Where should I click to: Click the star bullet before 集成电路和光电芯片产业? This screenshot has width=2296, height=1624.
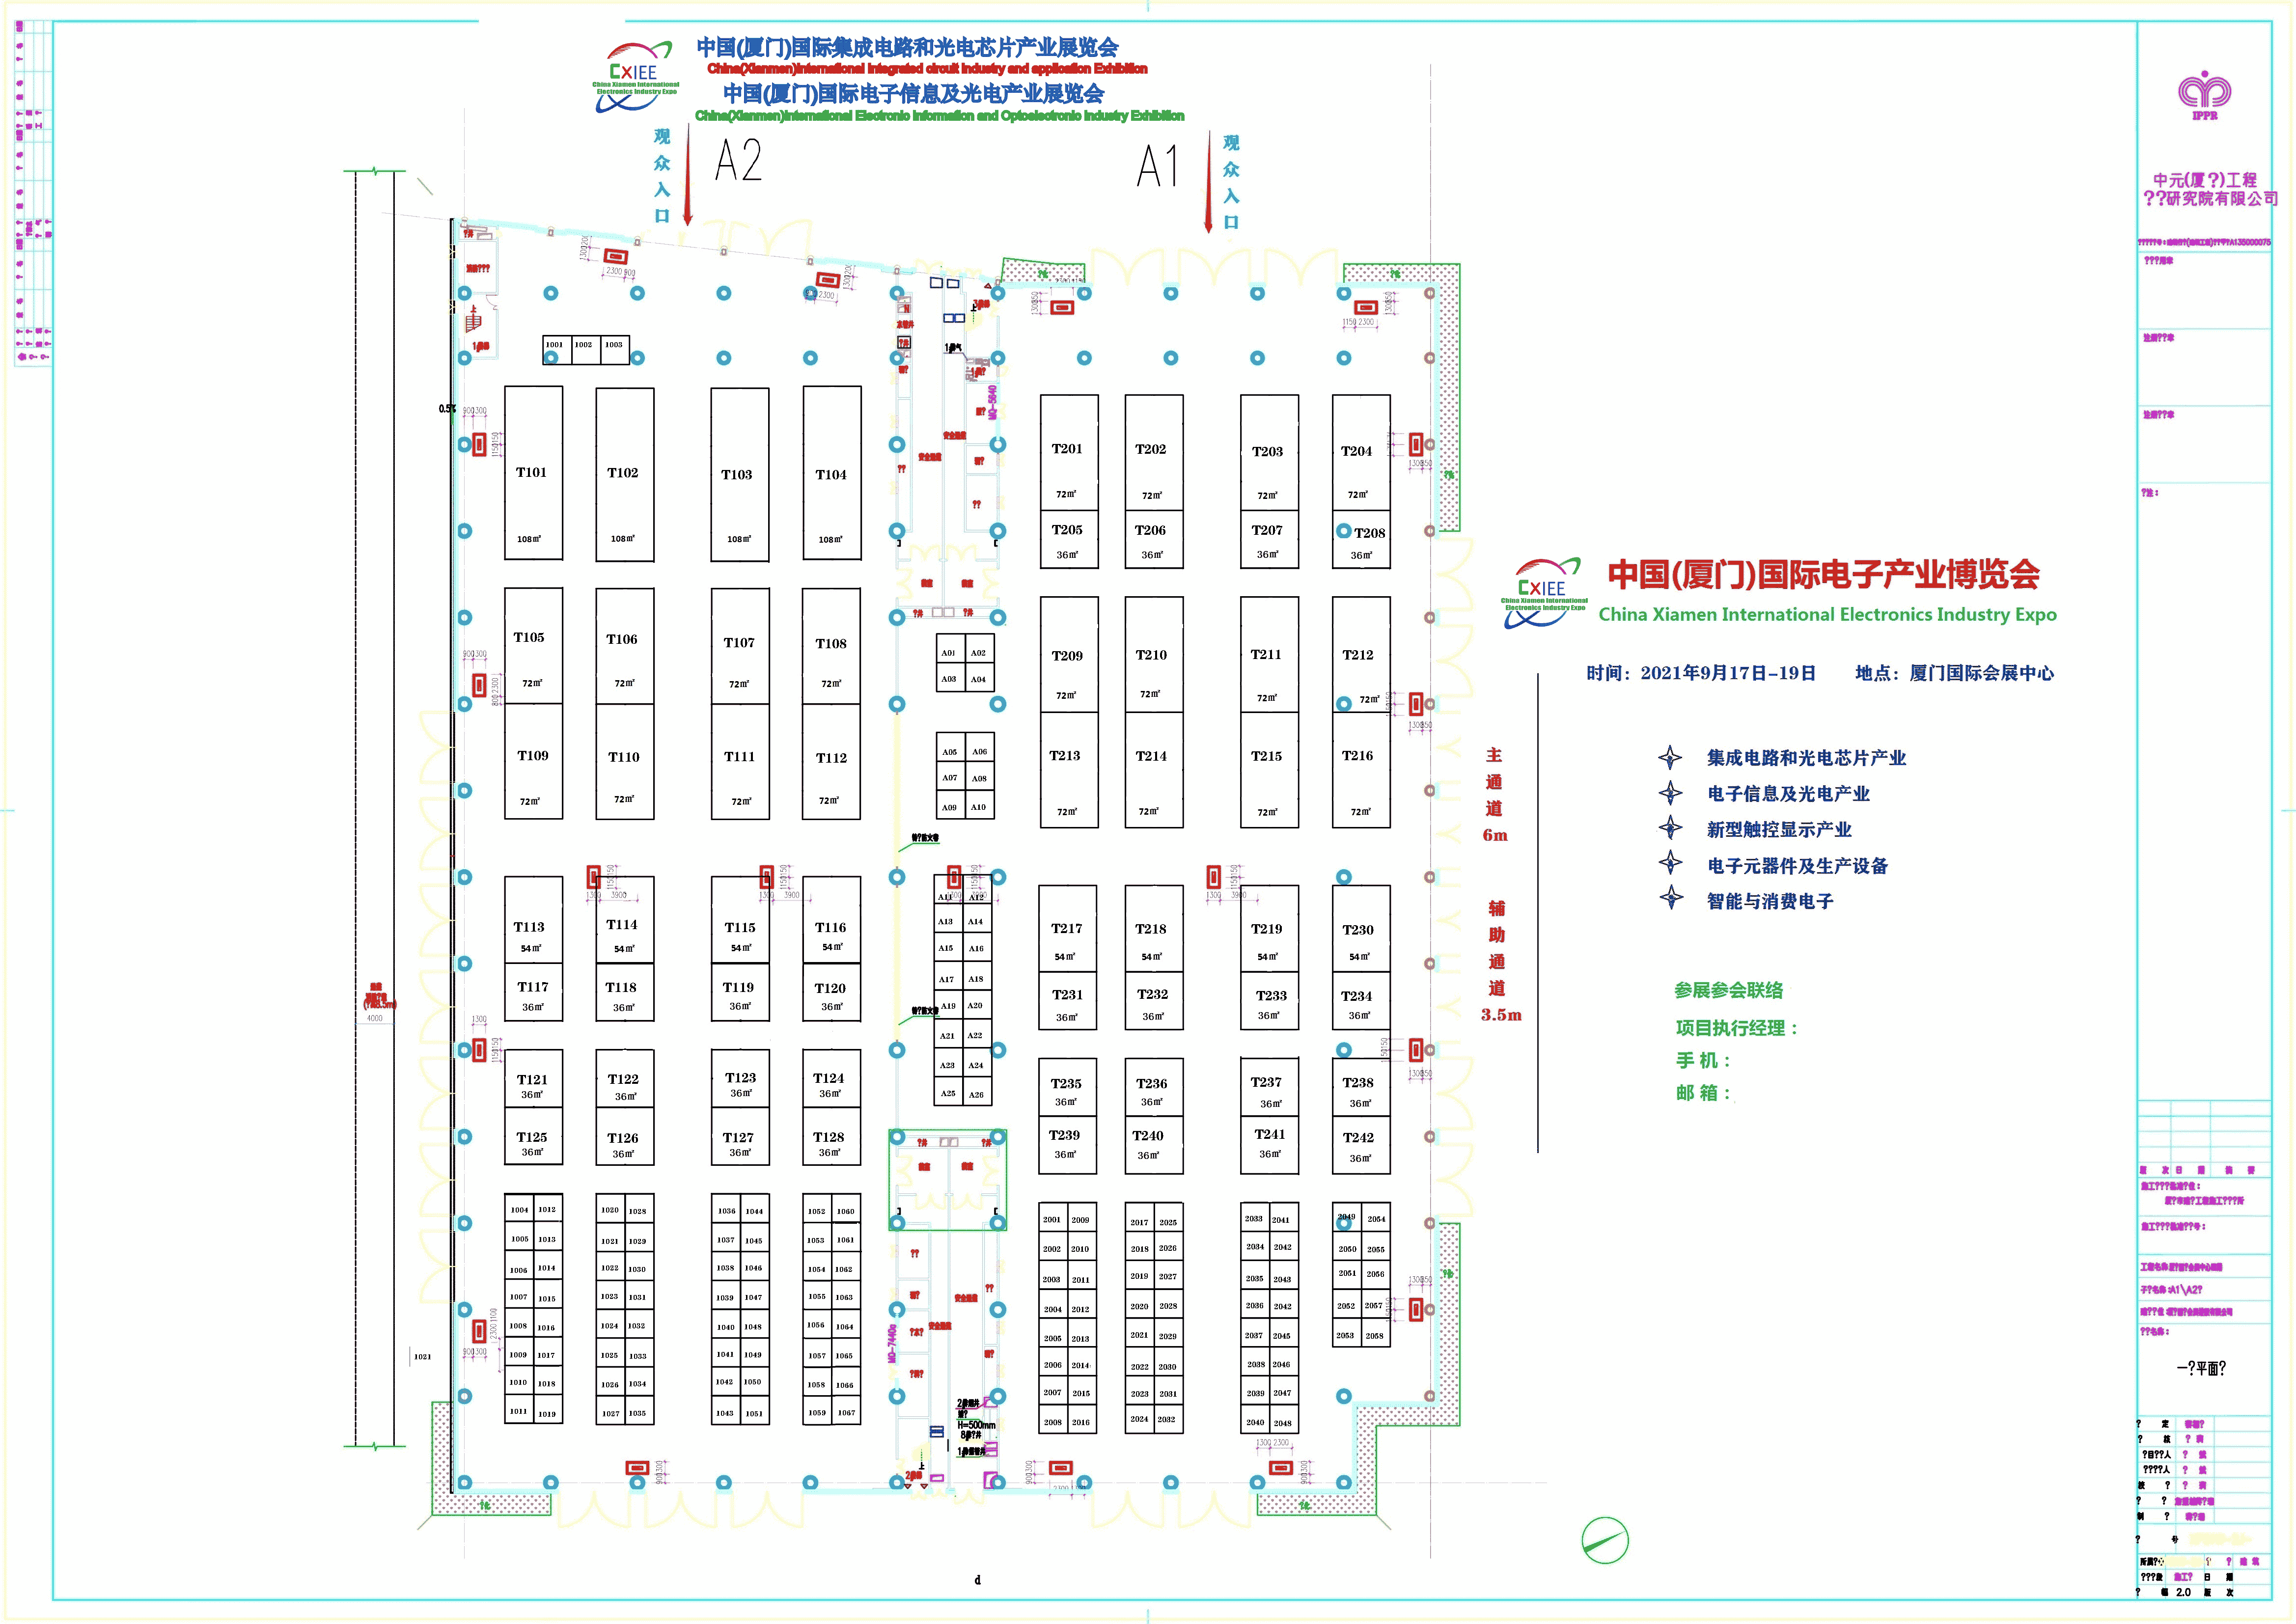[1670, 757]
